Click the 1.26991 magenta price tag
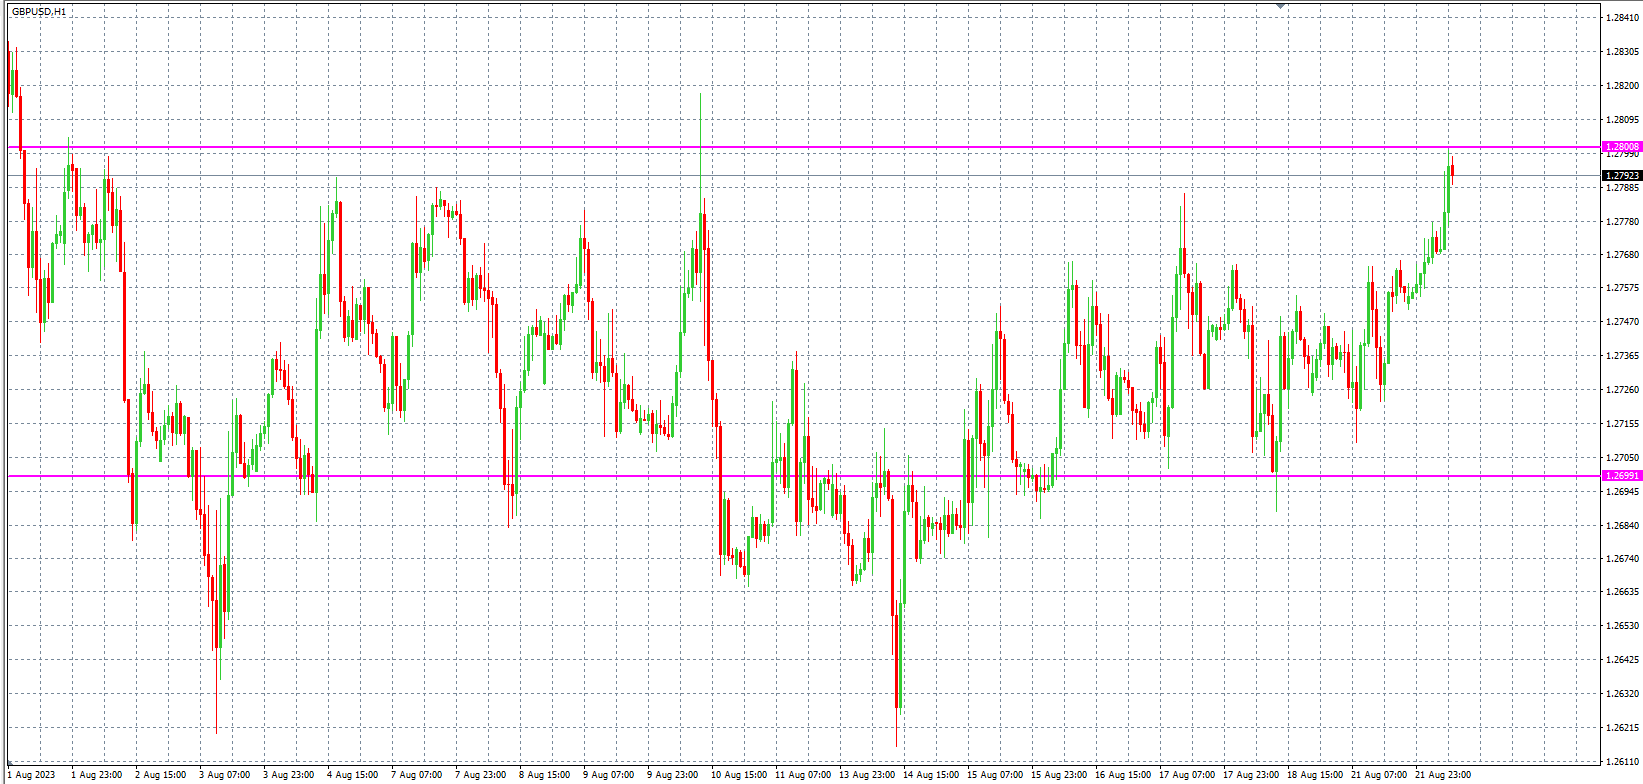 [x=1622, y=476]
